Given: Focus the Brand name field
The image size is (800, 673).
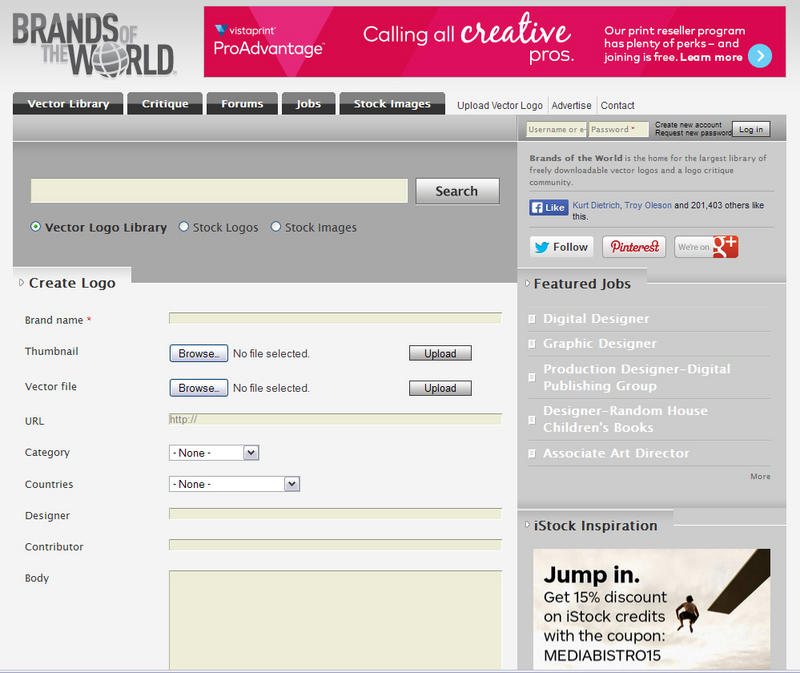Looking at the screenshot, I should [335, 318].
